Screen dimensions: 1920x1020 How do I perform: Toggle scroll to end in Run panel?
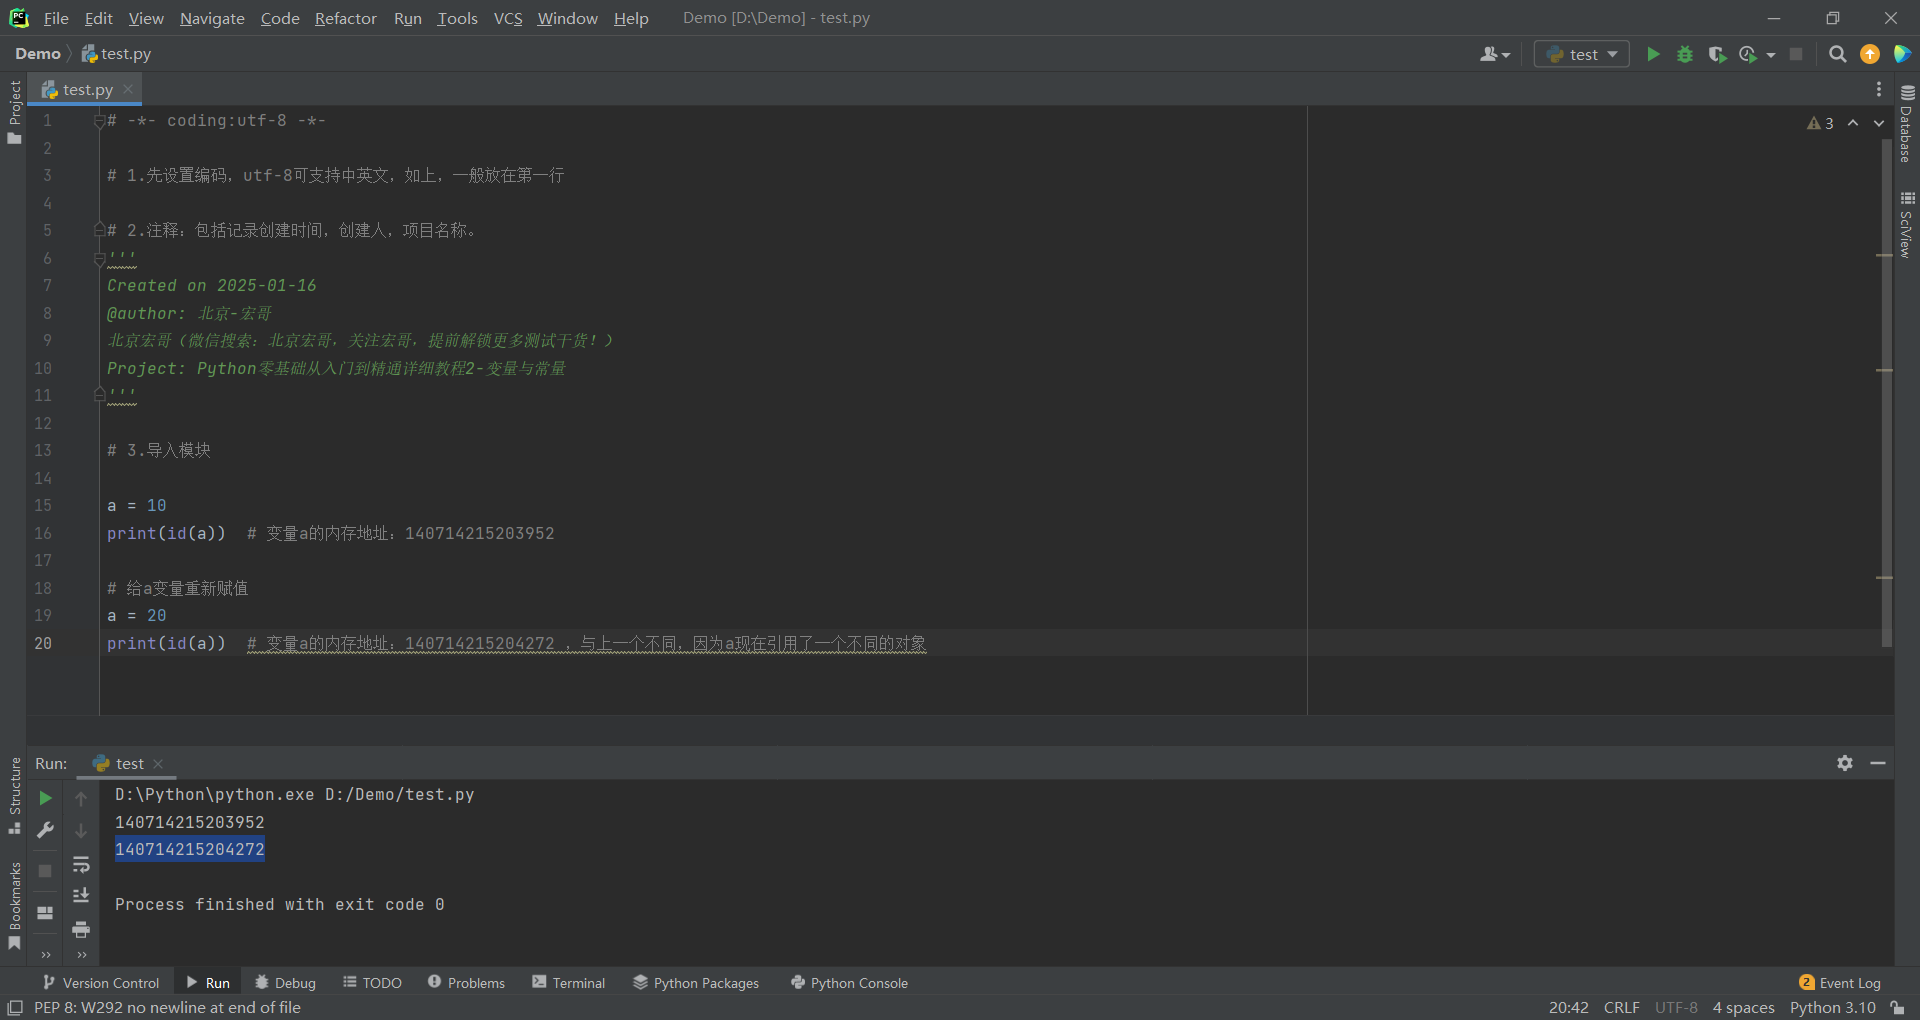[x=81, y=896]
